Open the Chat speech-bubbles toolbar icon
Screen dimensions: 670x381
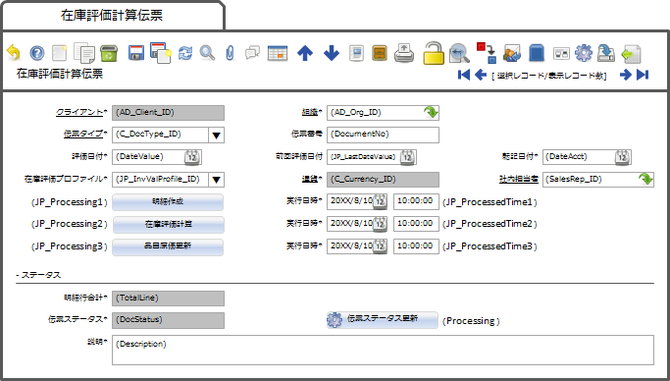(253, 53)
